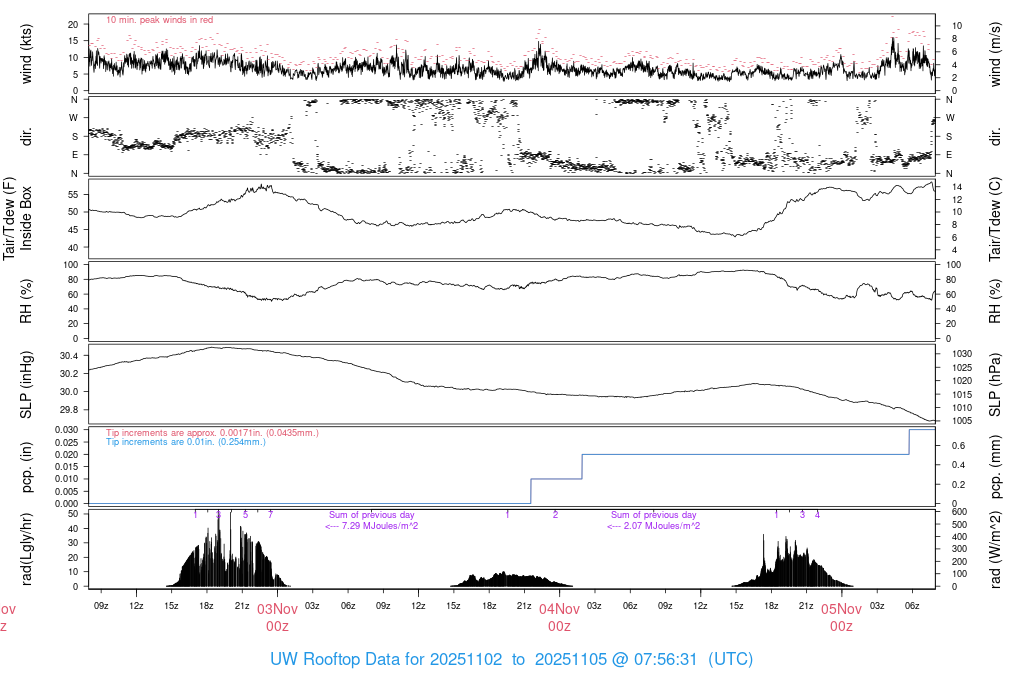Select the "0.6" tick on the pcp. (mm) axis
The width and height of the screenshot is (1024, 700).
(958, 445)
